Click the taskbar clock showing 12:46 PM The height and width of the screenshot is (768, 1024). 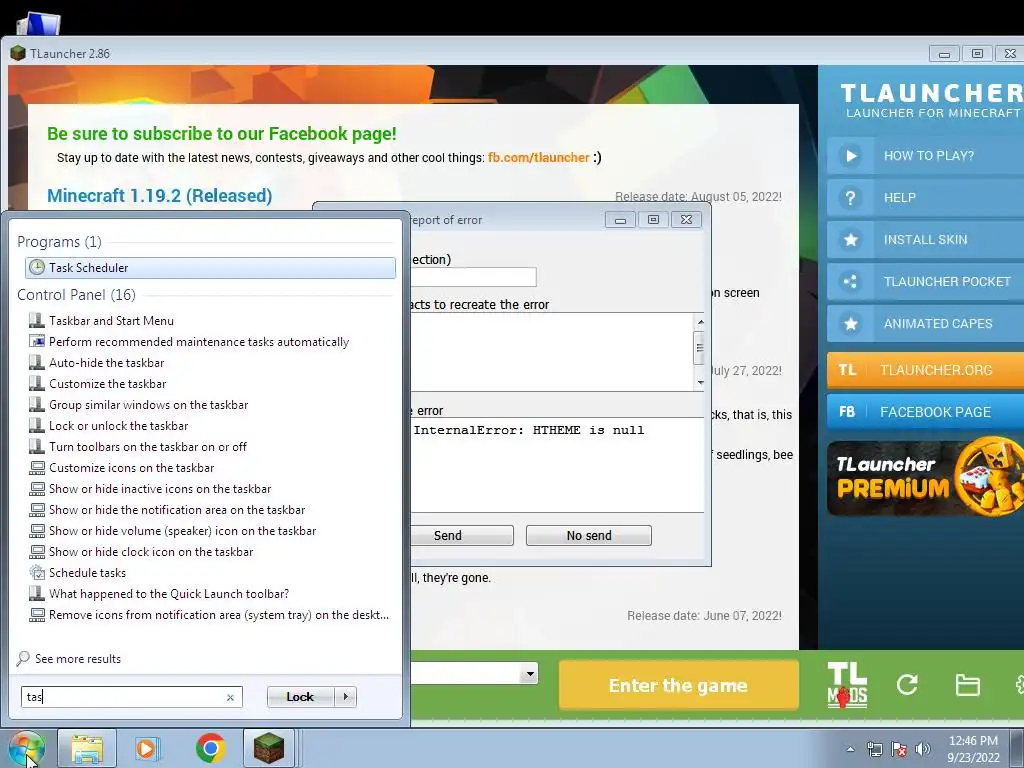973,749
